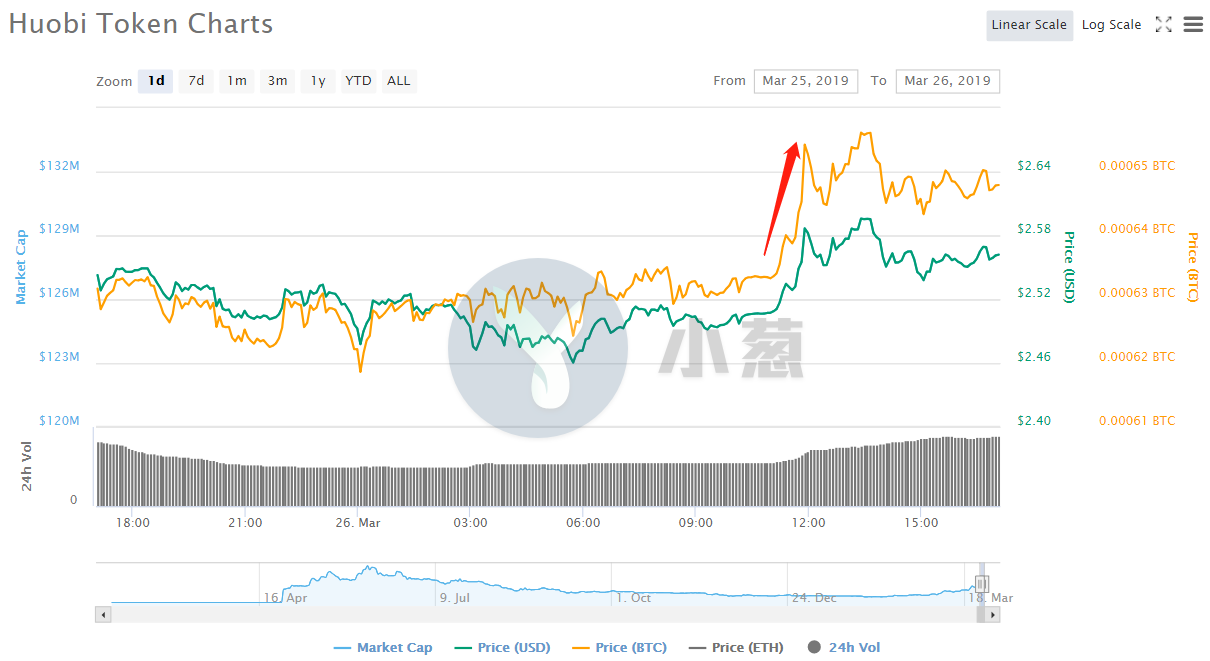
Task: Toggle Price (ETH) series in legend
Action: [x=736, y=647]
